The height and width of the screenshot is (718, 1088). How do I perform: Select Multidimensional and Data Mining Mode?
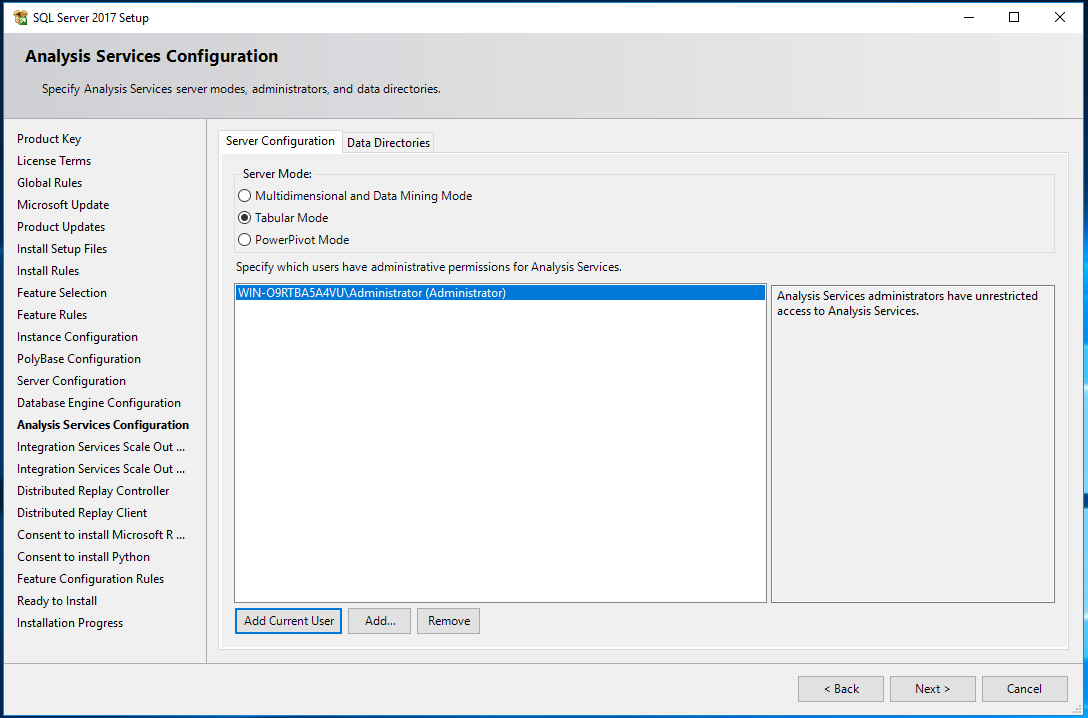coord(245,196)
